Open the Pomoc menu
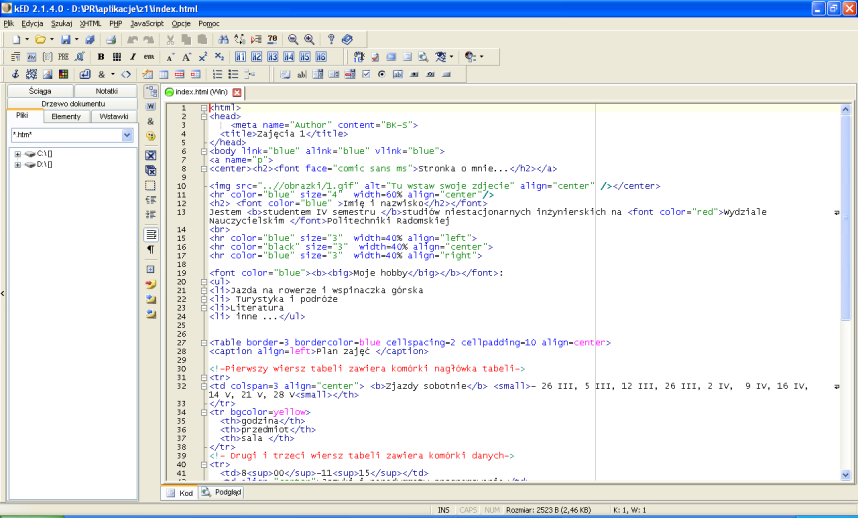The width and height of the screenshot is (858, 518). (x=209, y=24)
